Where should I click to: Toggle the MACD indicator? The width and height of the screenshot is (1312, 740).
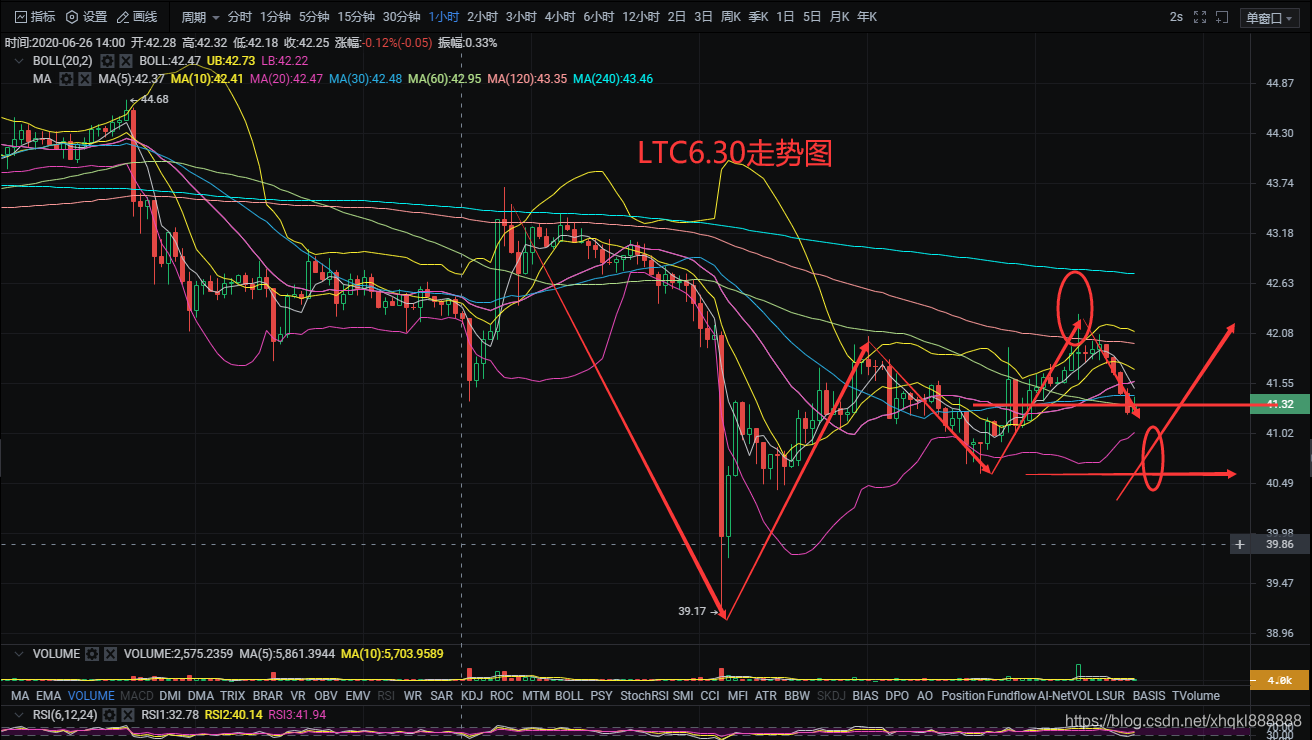[137, 696]
